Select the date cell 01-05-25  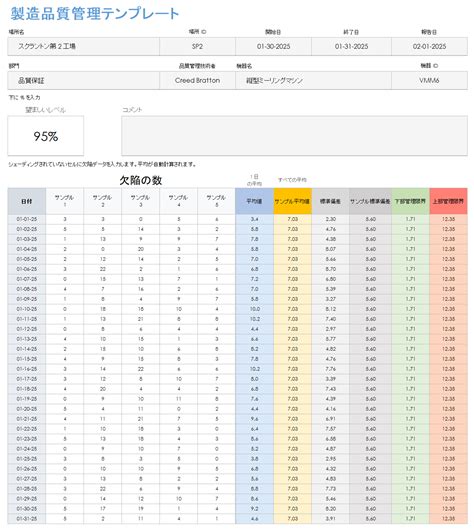pyautogui.click(x=27, y=259)
